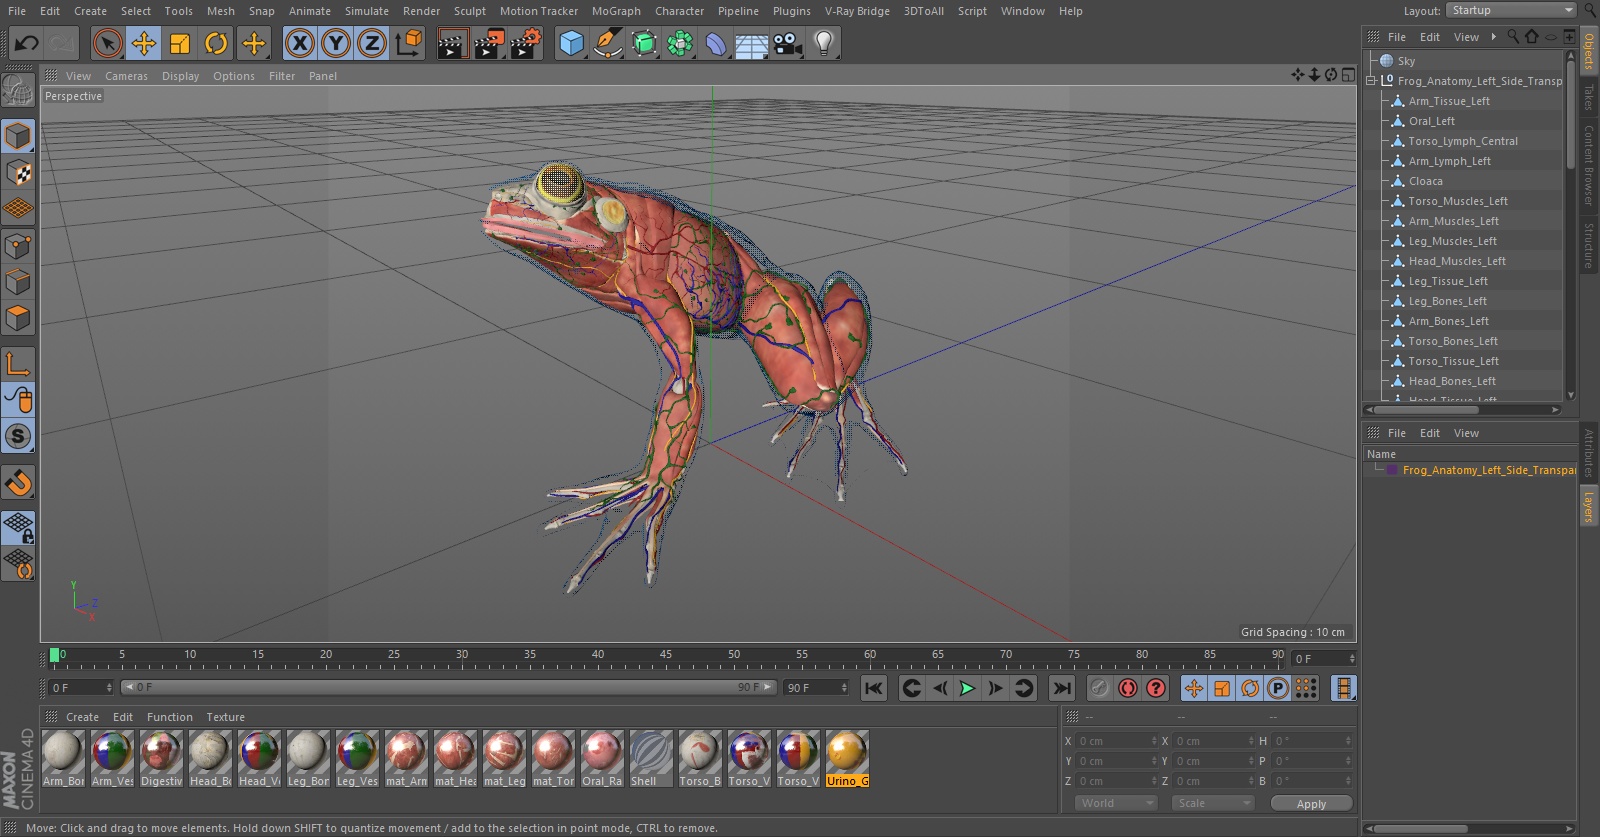Screen dimensions: 1600x837
Task: Select the Torso_Lymph_Central object
Action: [x=1463, y=141]
